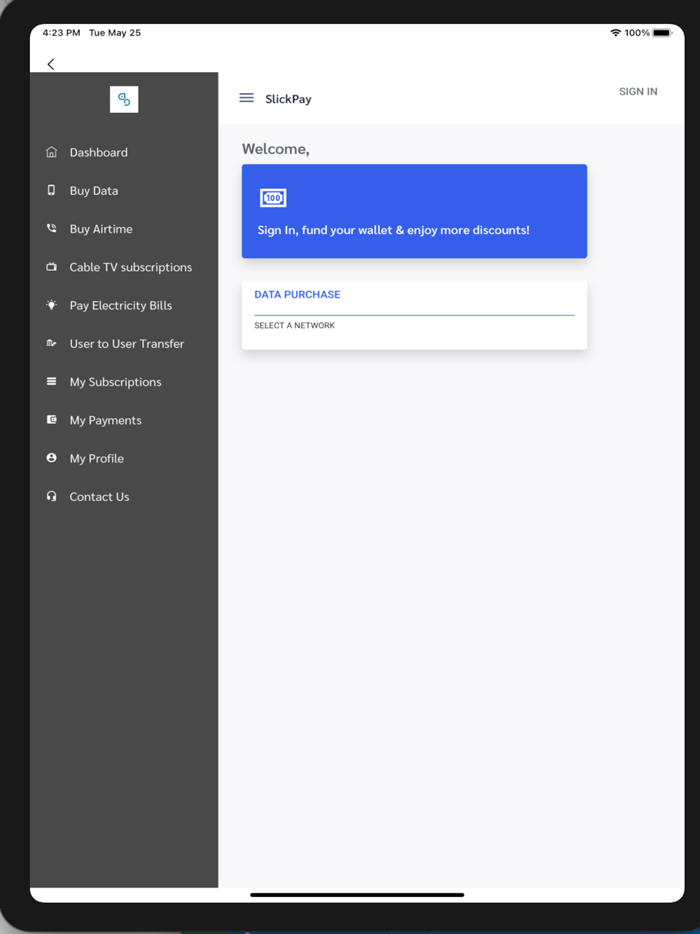
Task: Select the Dashboard home icon
Action: coord(51,152)
